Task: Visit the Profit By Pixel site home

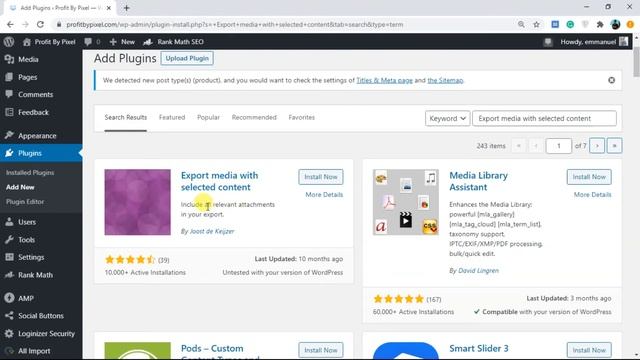Action: 49,42
